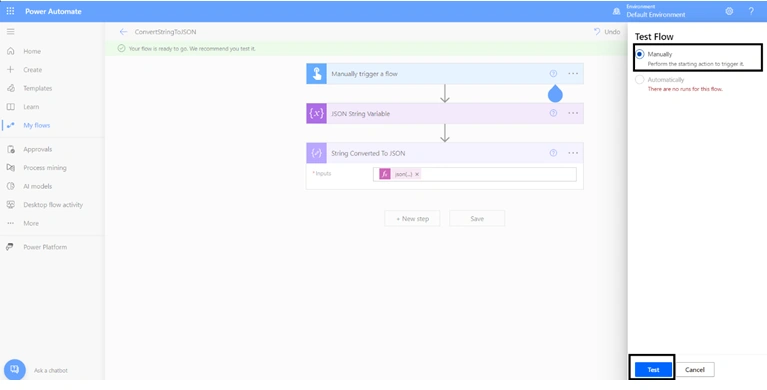
Task: Open Create in navigation
Action: pos(33,69)
